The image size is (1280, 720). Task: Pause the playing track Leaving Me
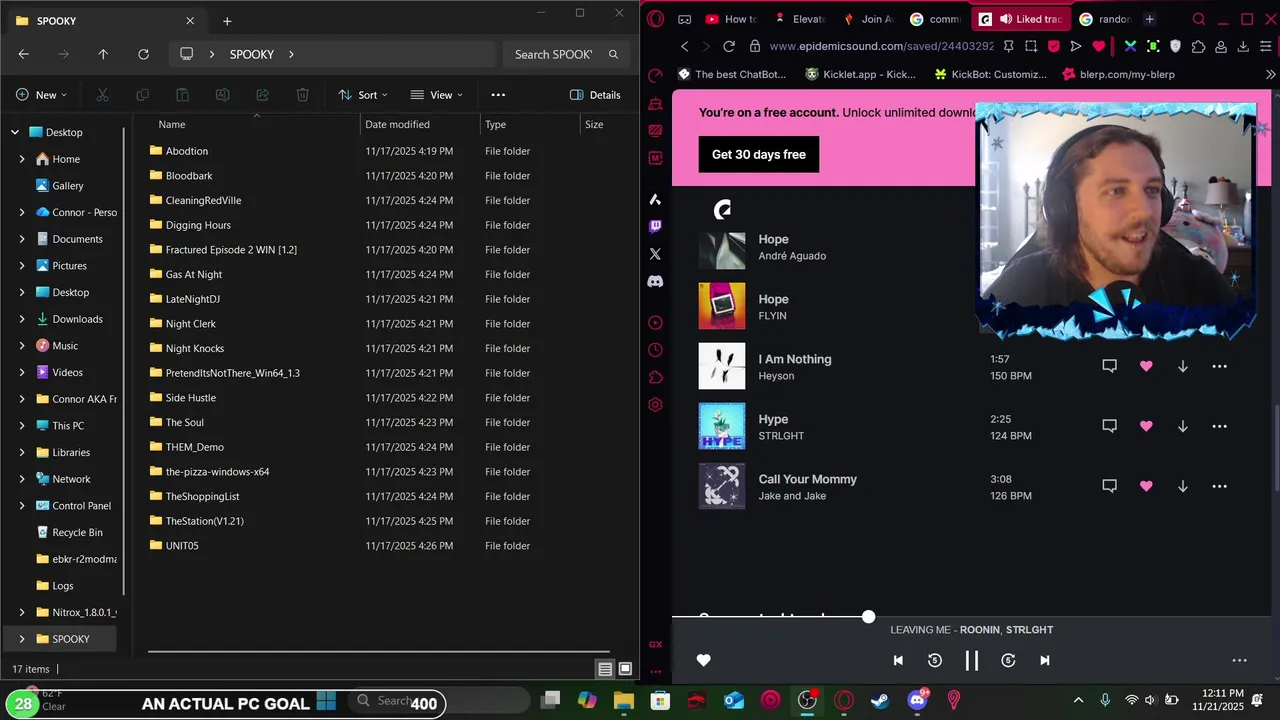point(971,660)
